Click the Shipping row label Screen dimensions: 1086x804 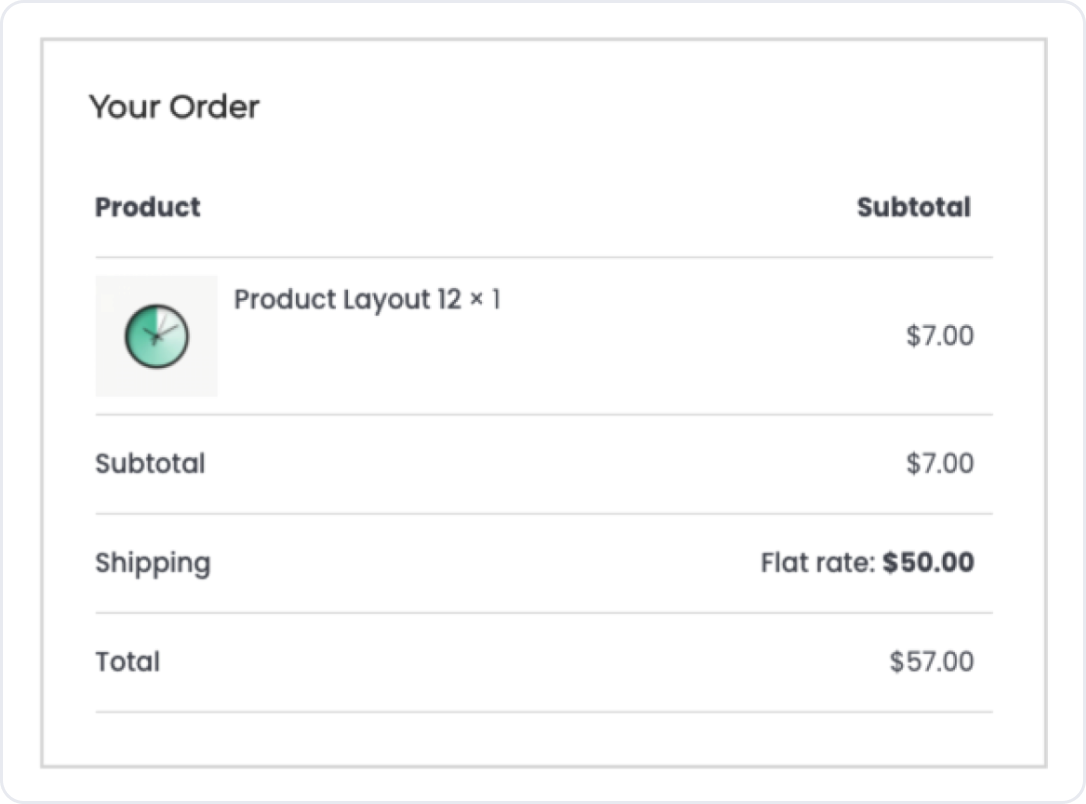(153, 563)
